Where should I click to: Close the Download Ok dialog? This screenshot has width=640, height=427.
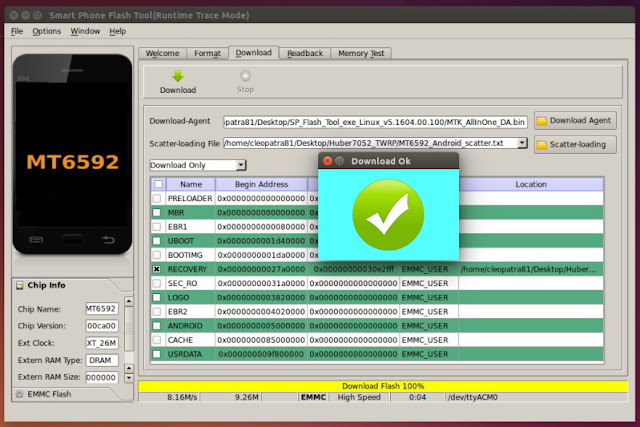click(327, 161)
